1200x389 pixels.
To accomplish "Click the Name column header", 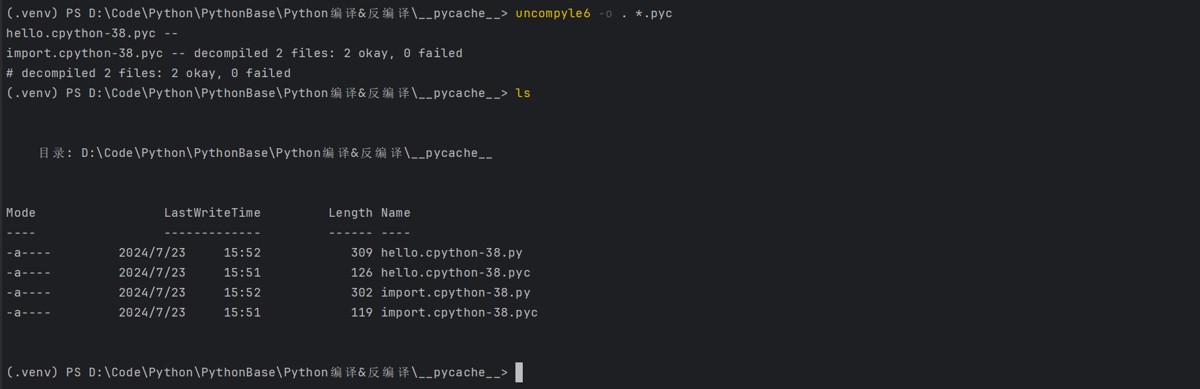I will 396,213.
